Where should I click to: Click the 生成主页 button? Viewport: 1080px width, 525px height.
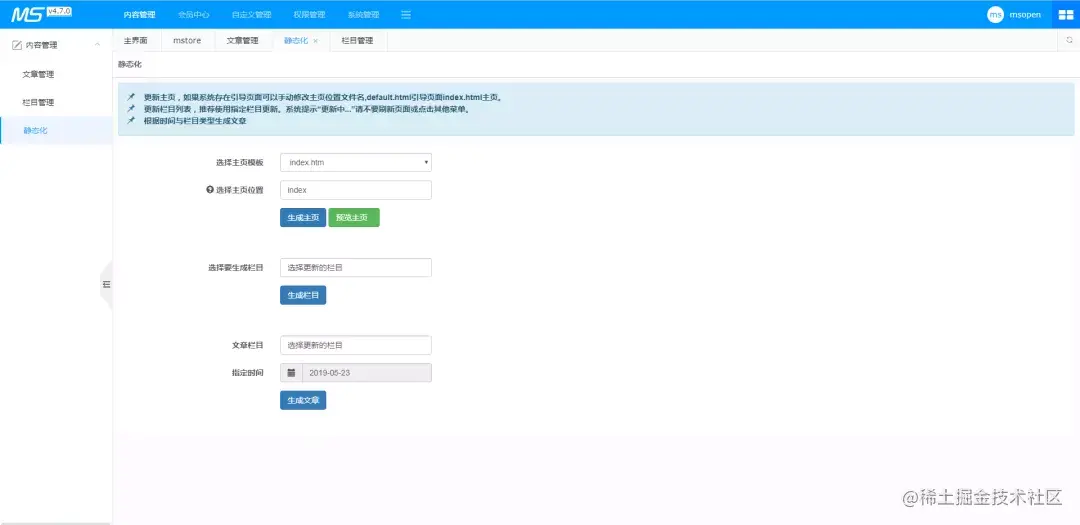[x=303, y=217]
